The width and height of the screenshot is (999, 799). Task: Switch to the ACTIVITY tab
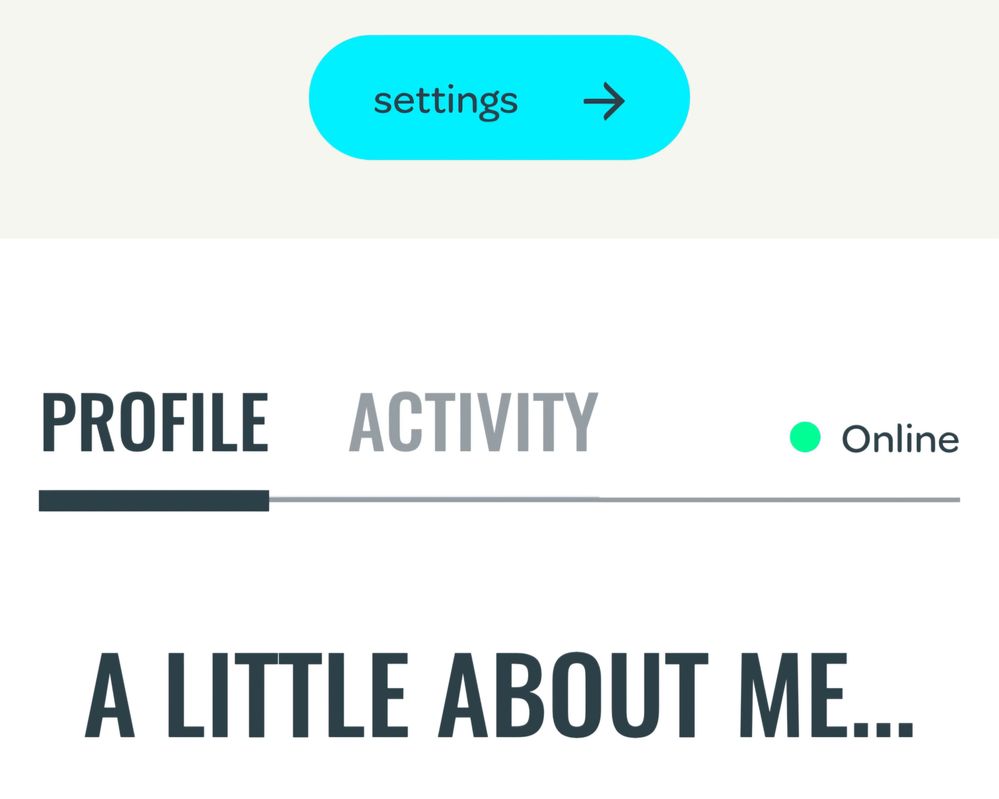tap(473, 422)
